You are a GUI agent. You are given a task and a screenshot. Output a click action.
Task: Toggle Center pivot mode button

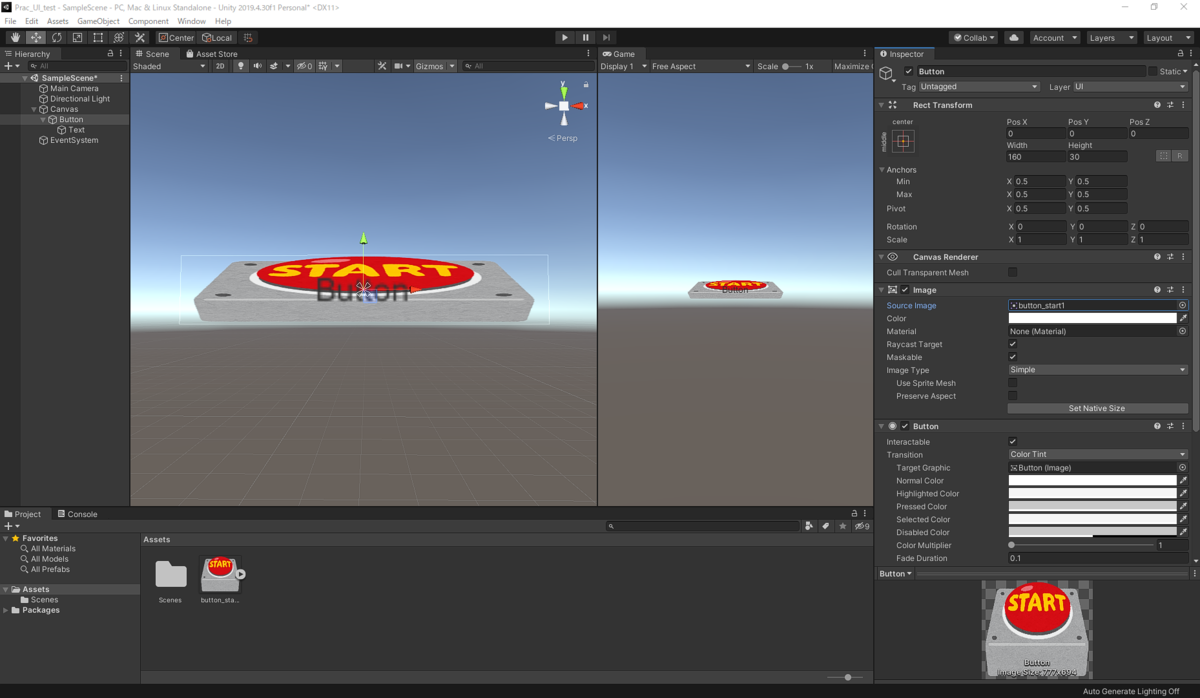click(x=176, y=38)
